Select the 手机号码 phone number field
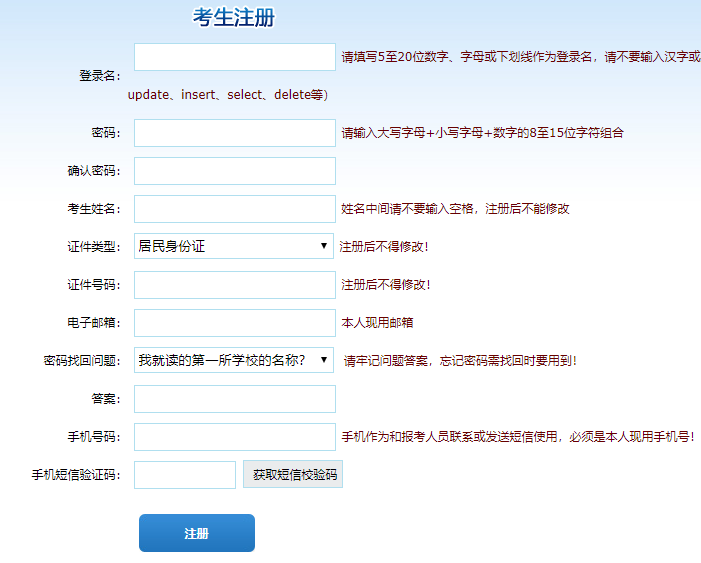701x563 pixels. (x=235, y=437)
